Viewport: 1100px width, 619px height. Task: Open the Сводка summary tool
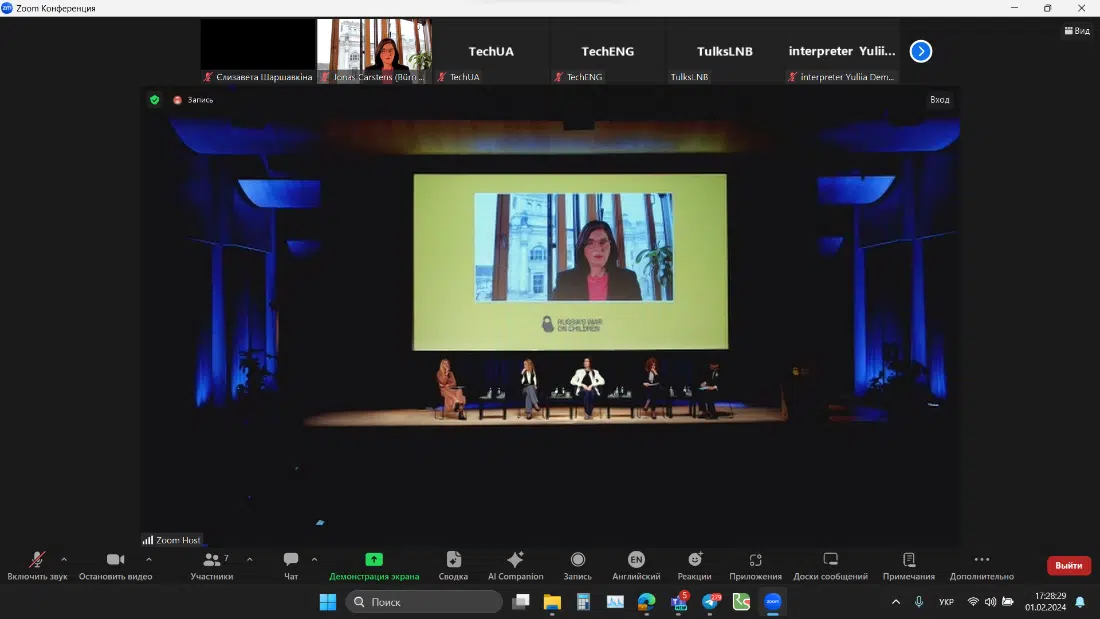[x=453, y=561]
